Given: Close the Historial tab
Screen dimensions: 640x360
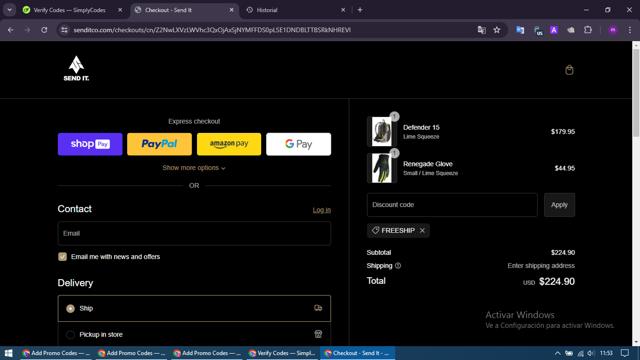Looking at the screenshot, I should click(x=343, y=10).
